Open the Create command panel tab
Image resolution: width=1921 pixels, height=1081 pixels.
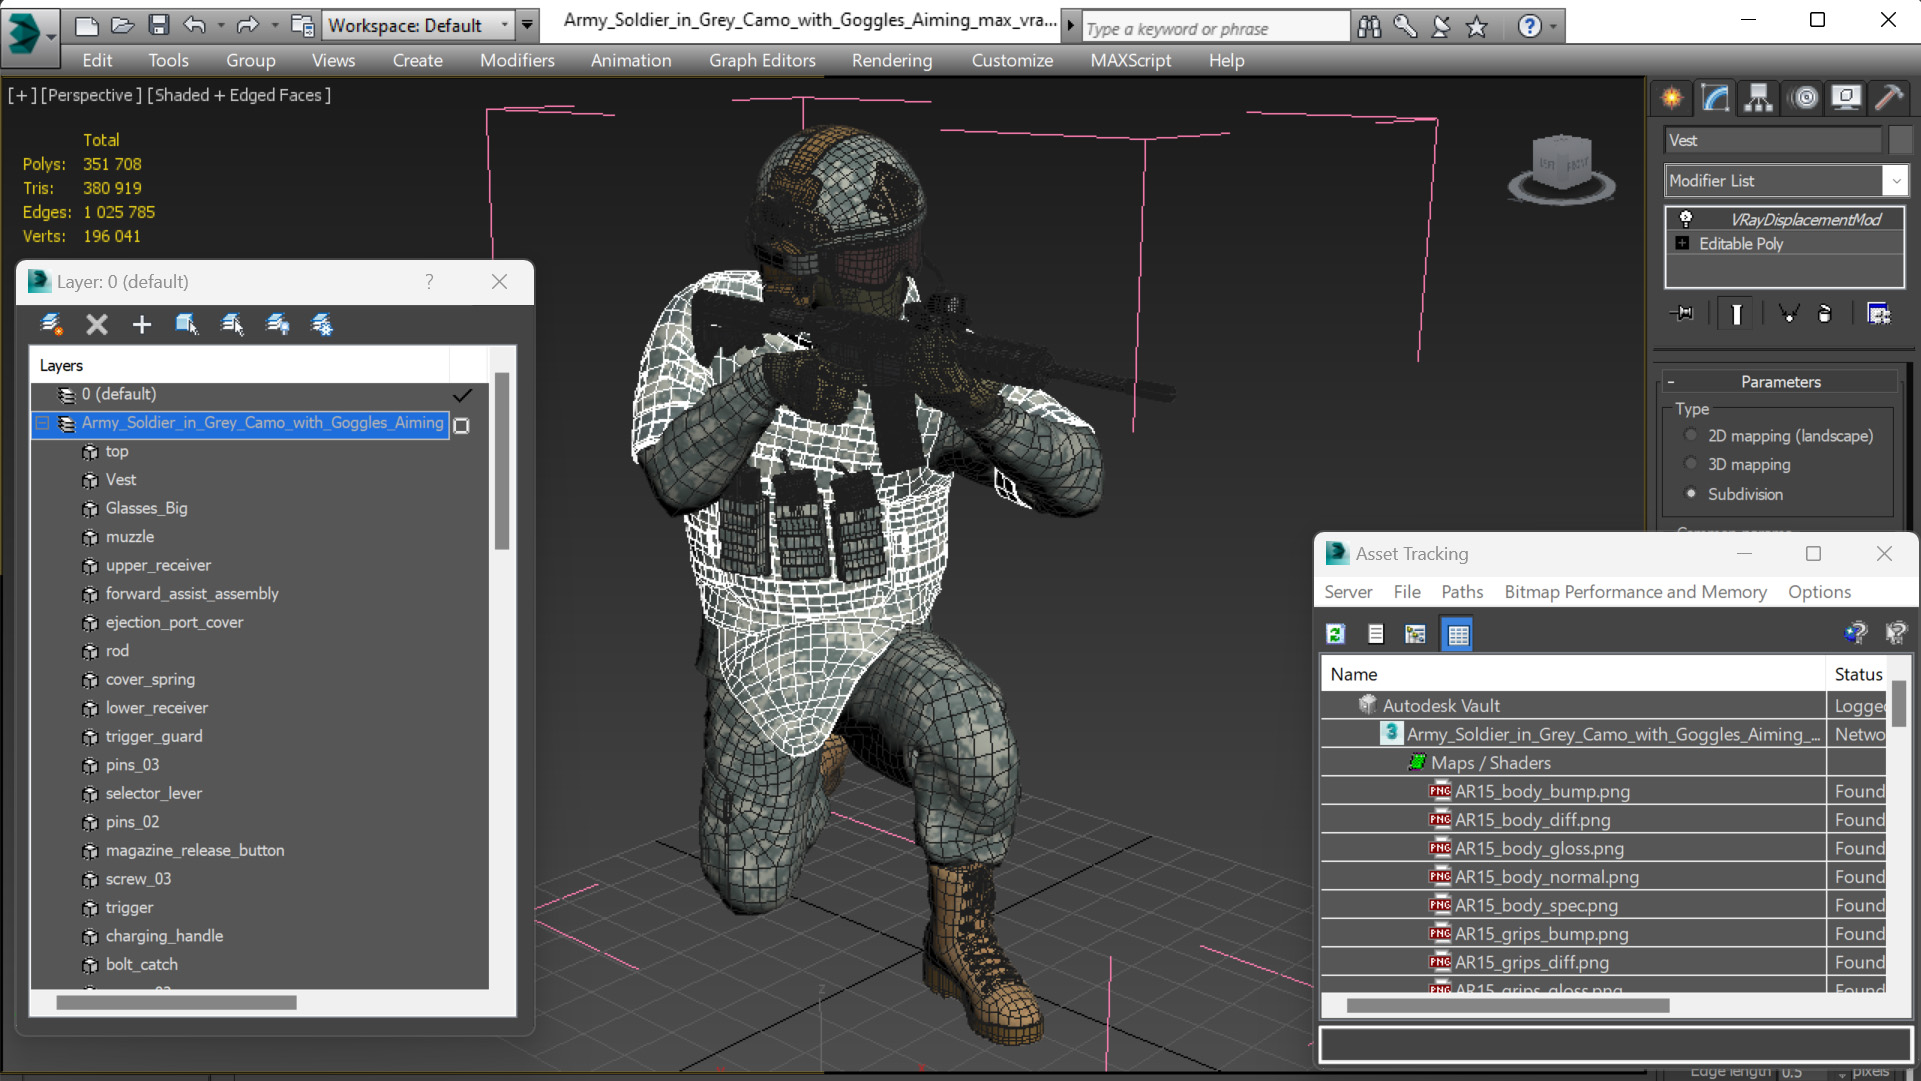(x=1672, y=97)
